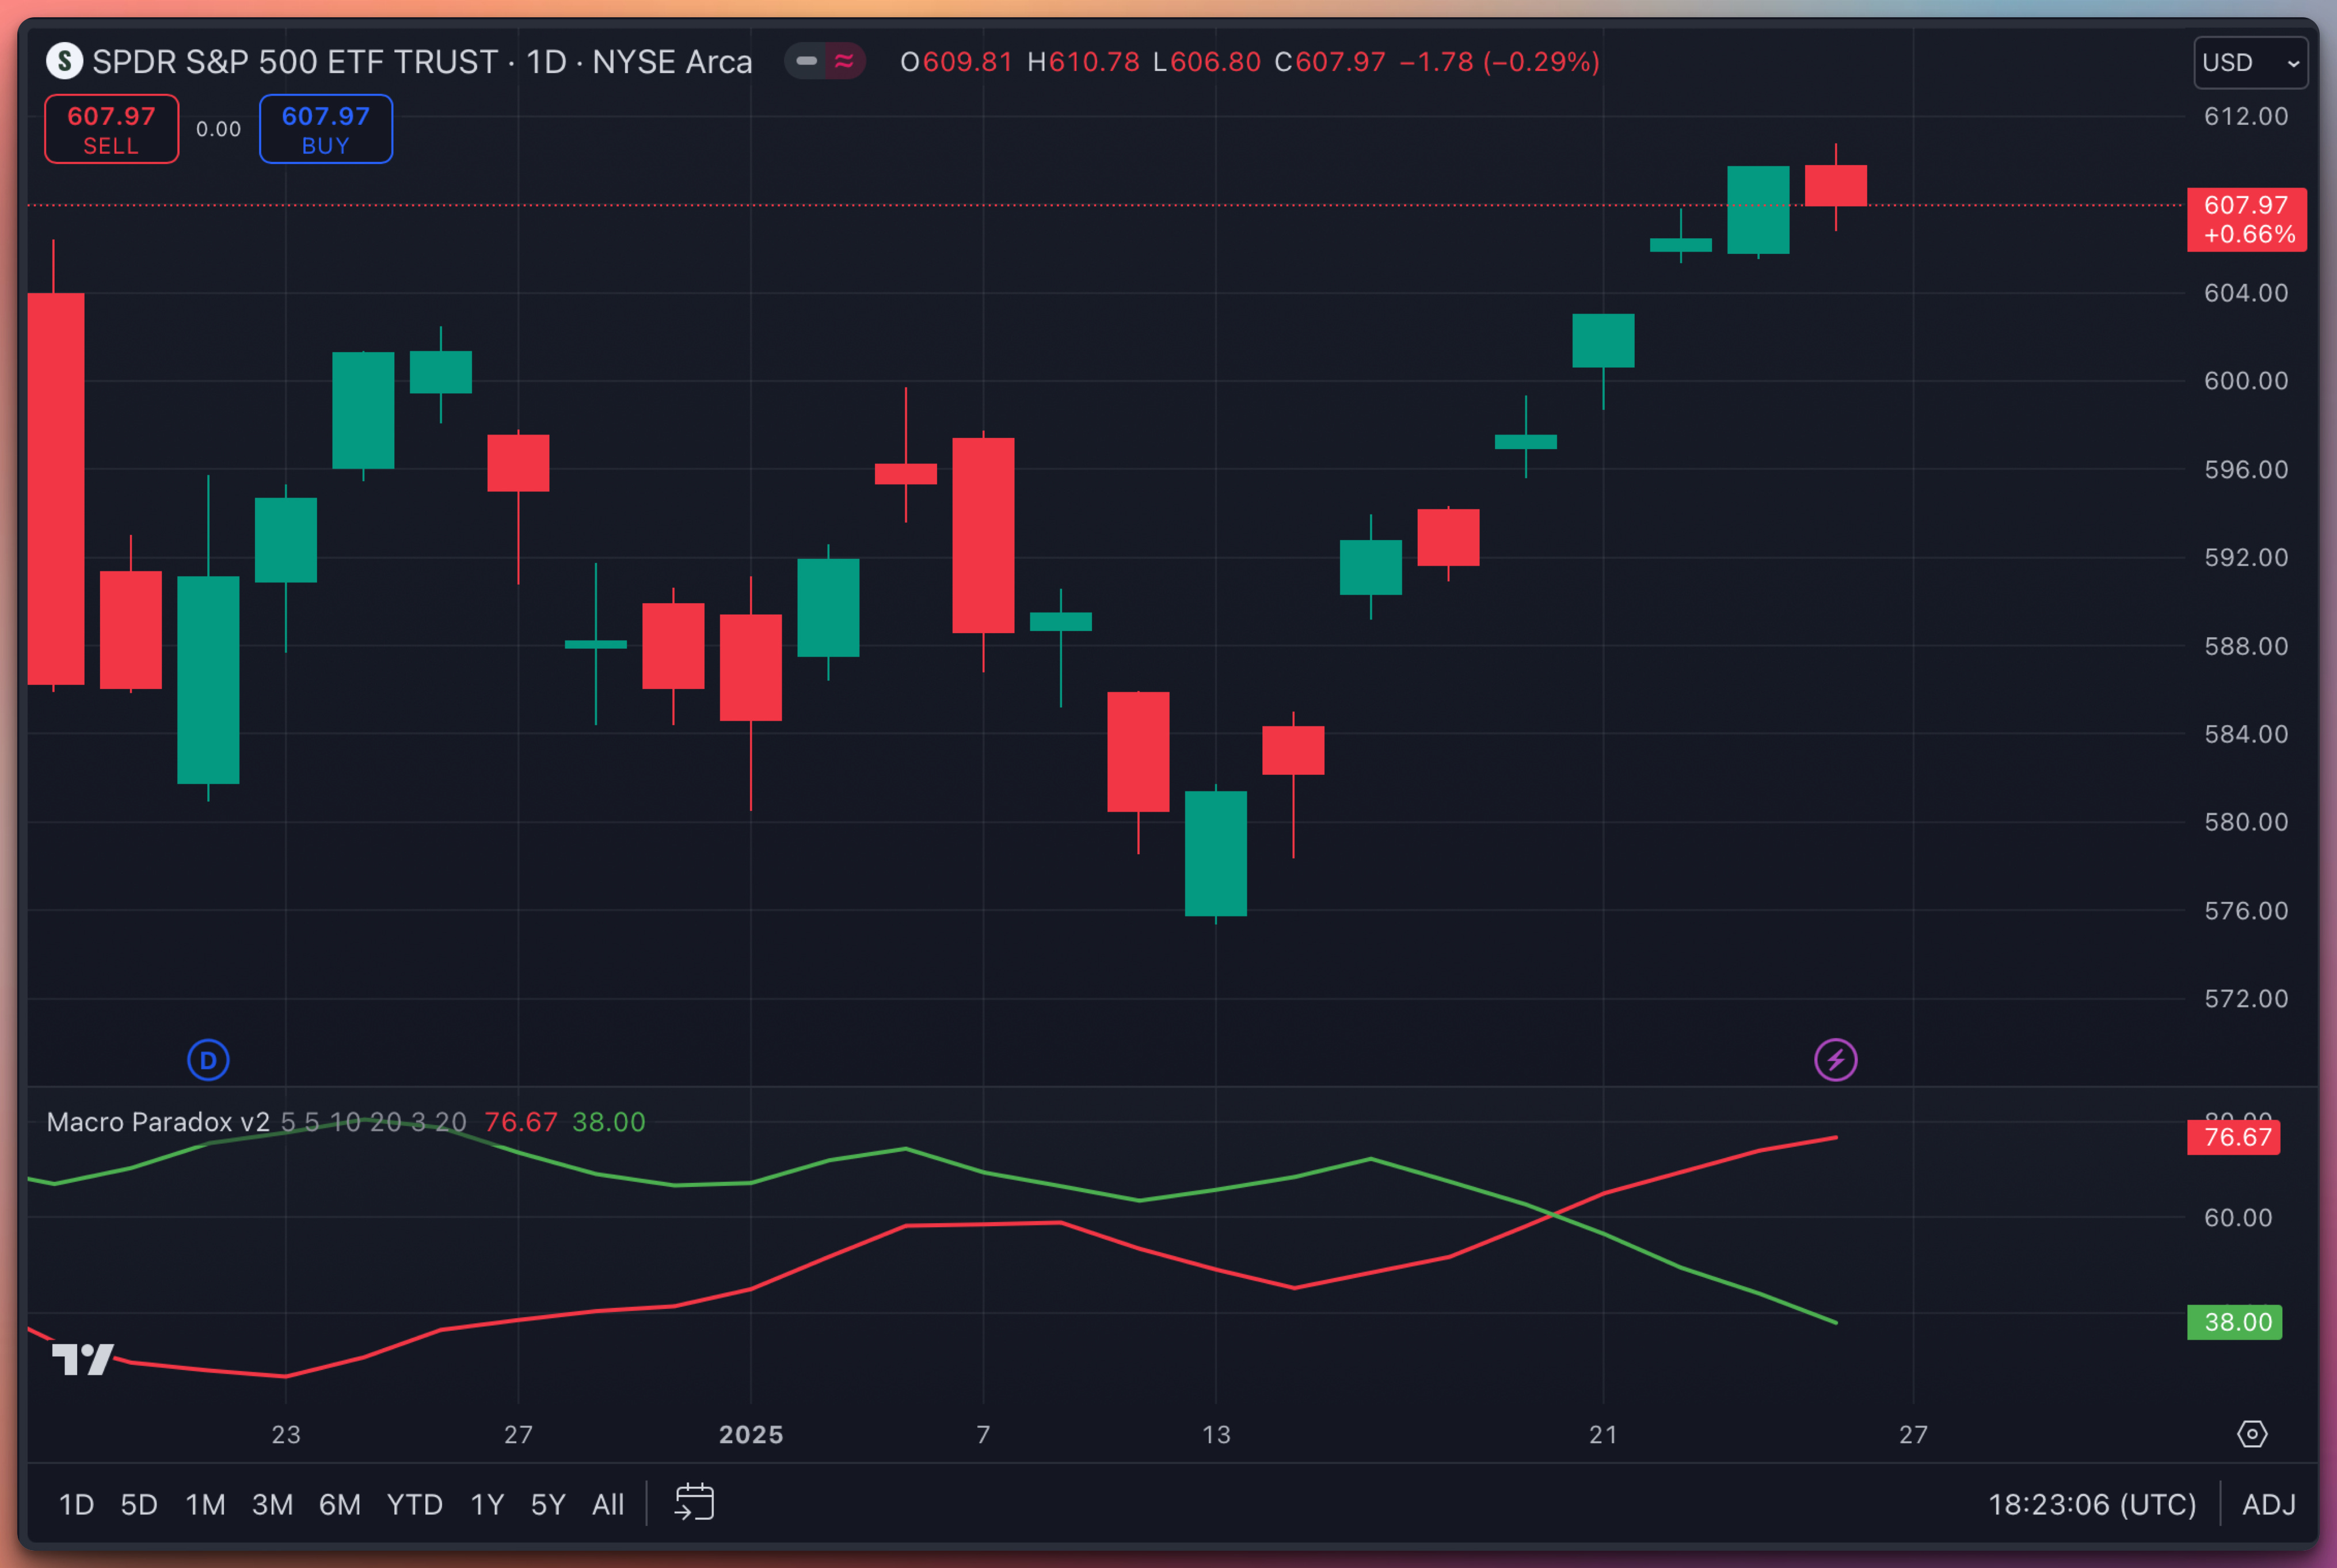
Task: Click the large red candle on January 7
Action: pos(983,535)
